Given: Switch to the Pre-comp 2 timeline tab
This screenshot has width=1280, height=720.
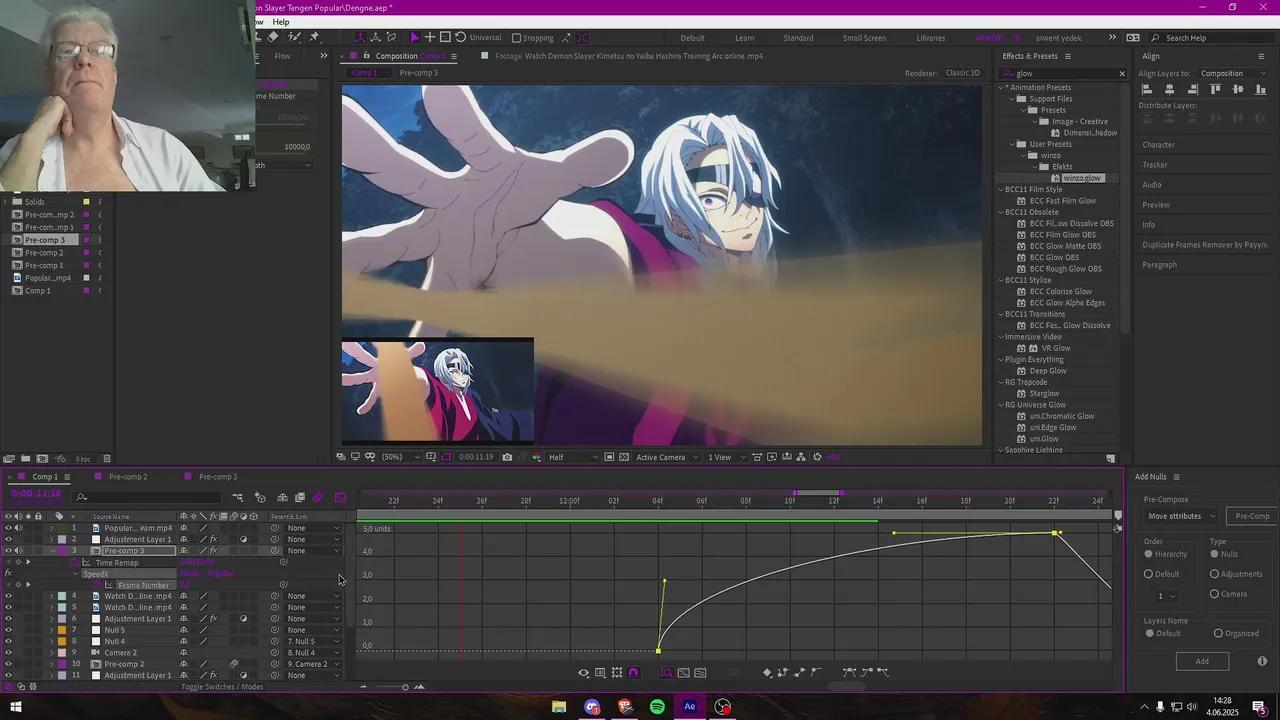Looking at the screenshot, I should coord(128,477).
